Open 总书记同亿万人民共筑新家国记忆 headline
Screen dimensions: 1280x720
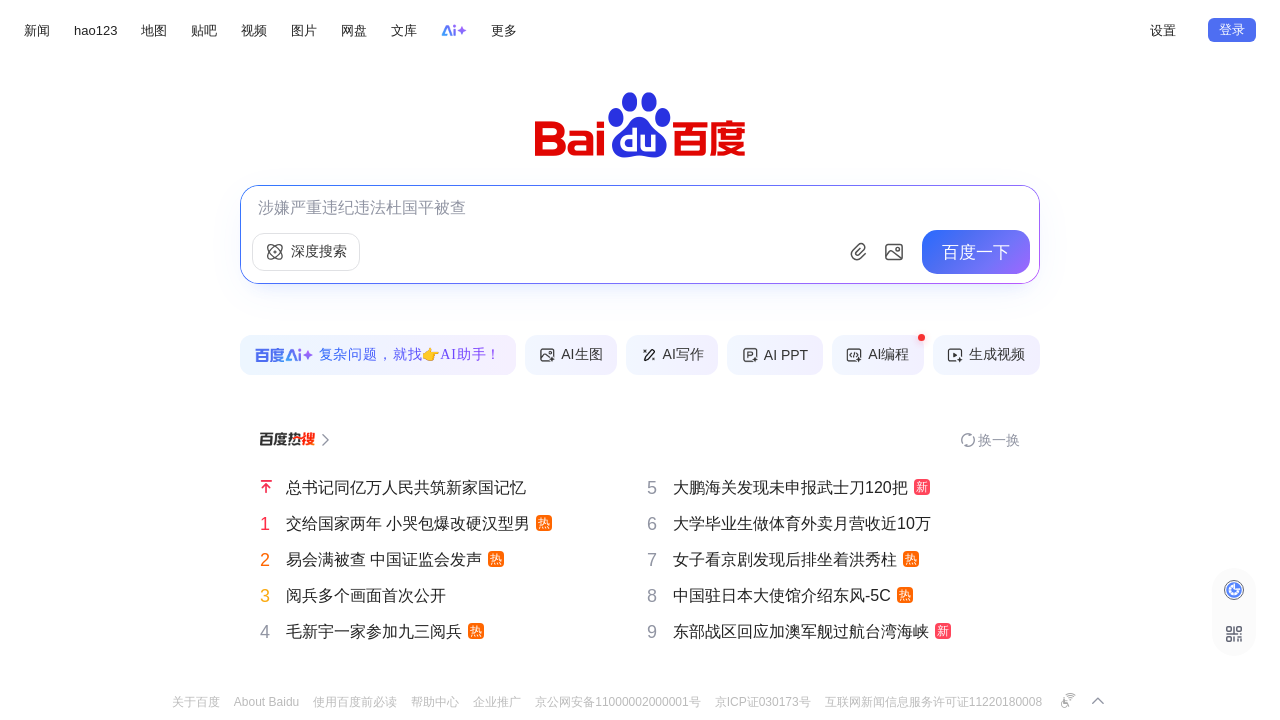tap(406, 488)
